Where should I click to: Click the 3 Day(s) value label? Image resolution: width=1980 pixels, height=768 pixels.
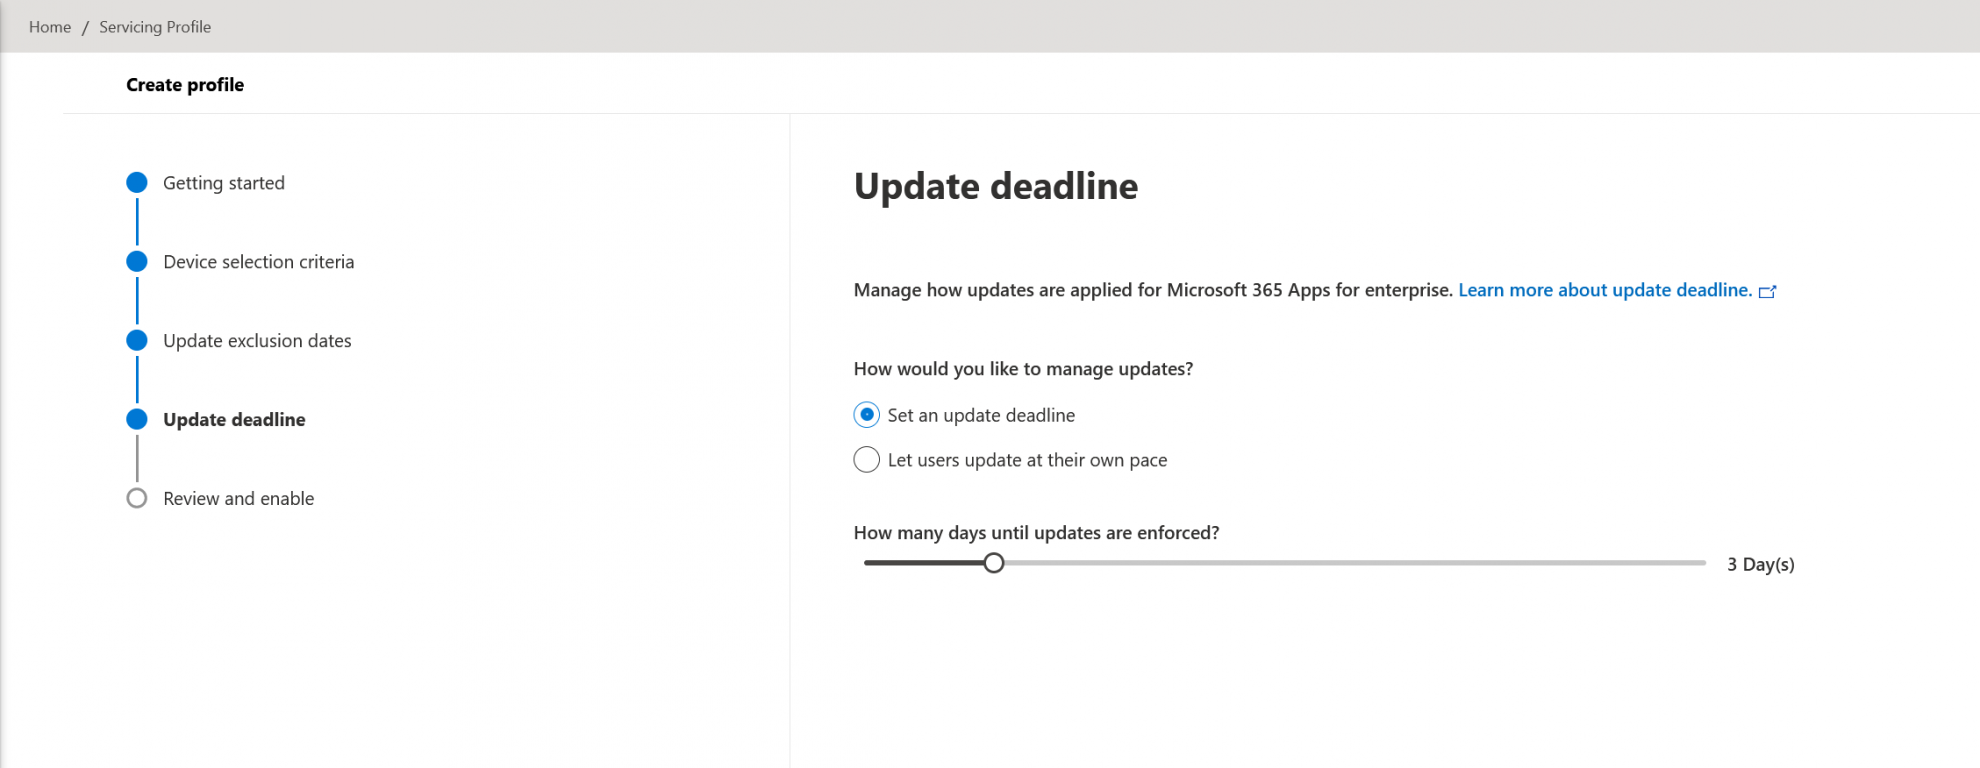pyautogui.click(x=1759, y=564)
